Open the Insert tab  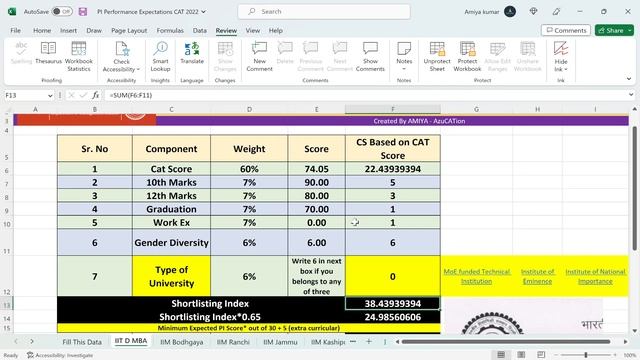(x=69, y=30)
